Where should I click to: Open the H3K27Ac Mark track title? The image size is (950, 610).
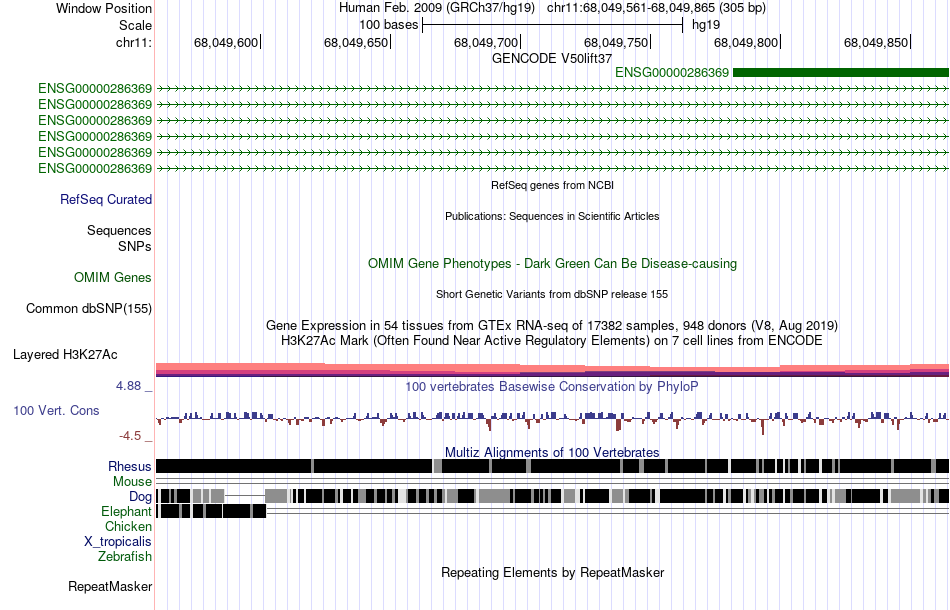pyautogui.click(x=552, y=340)
